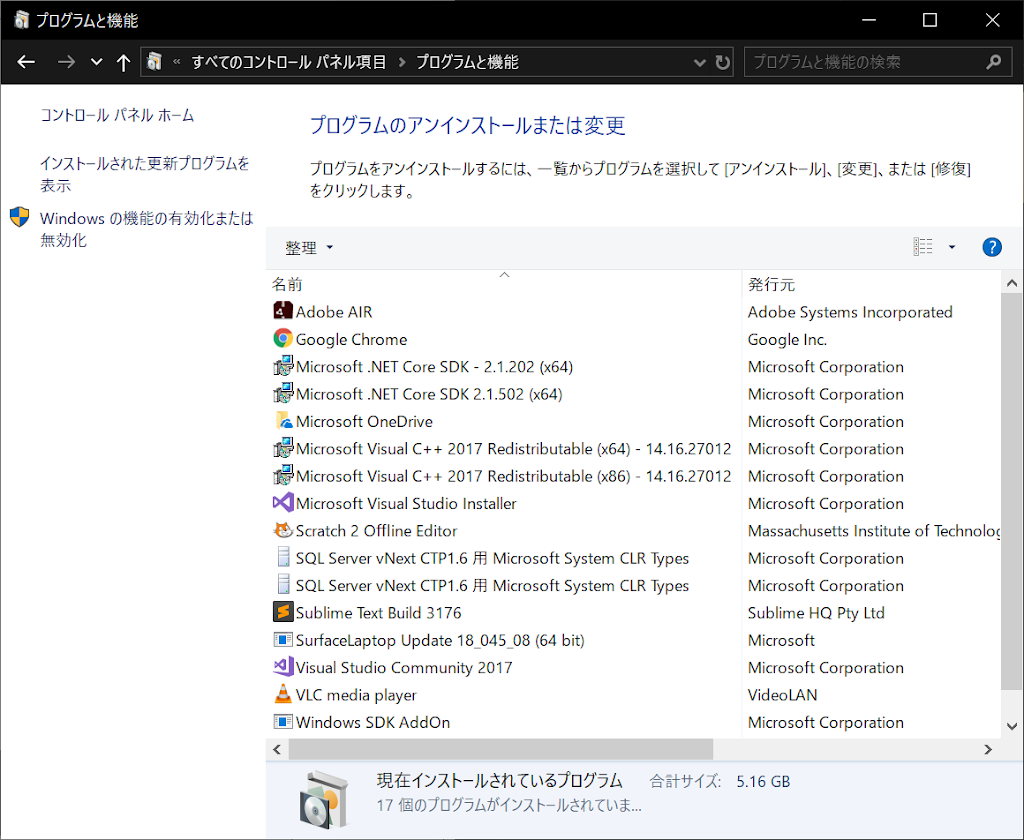The image size is (1024, 840).
Task: Open コントロール パネル ホーム link
Action: (118, 116)
